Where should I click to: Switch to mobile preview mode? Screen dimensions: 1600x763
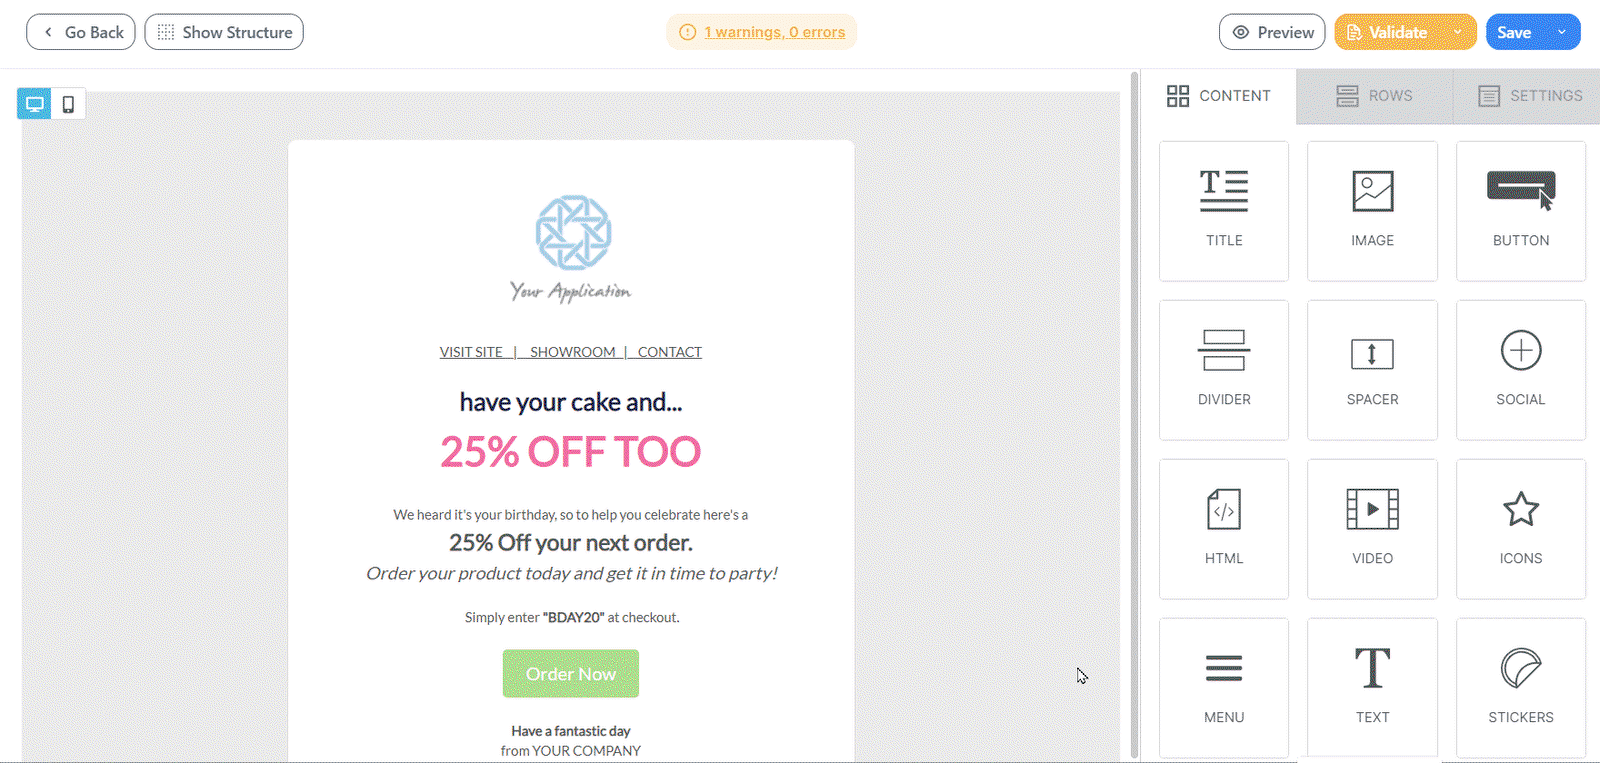click(x=68, y=104)
